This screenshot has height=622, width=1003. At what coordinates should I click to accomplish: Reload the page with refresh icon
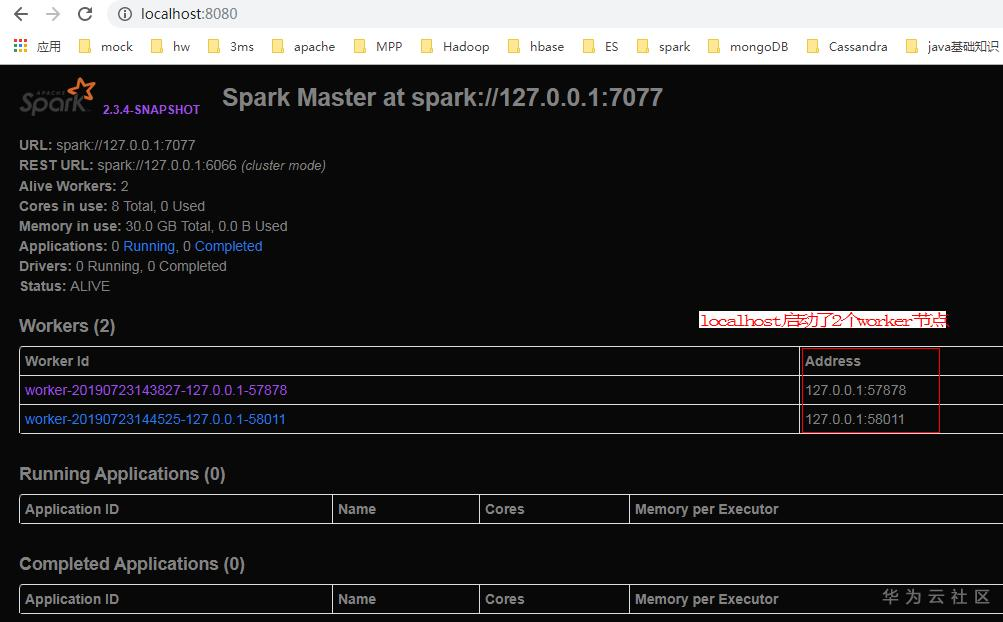(85, 13)
